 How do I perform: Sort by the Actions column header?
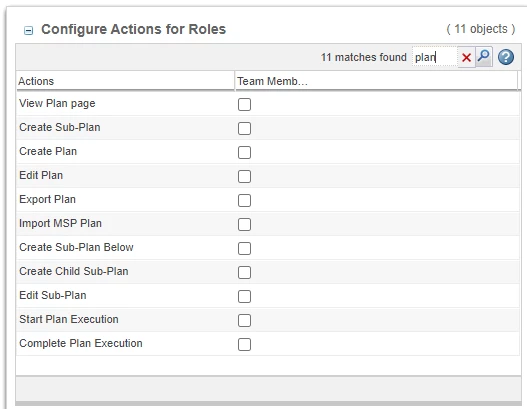125,81
